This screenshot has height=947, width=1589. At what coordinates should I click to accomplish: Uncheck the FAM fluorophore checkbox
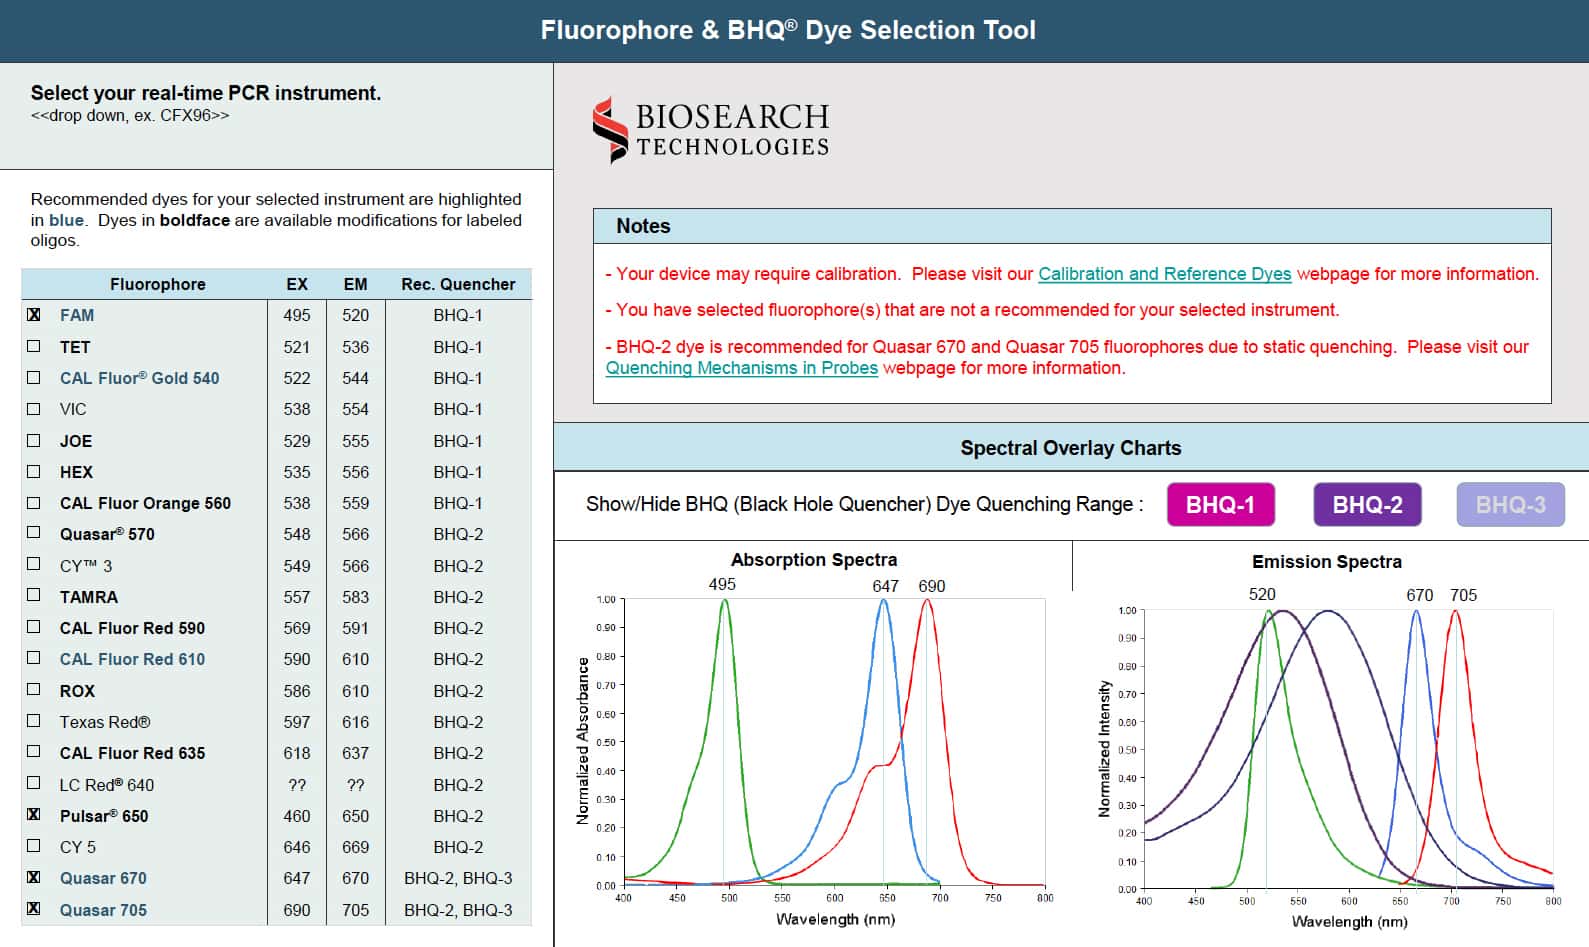pos(34,315)
